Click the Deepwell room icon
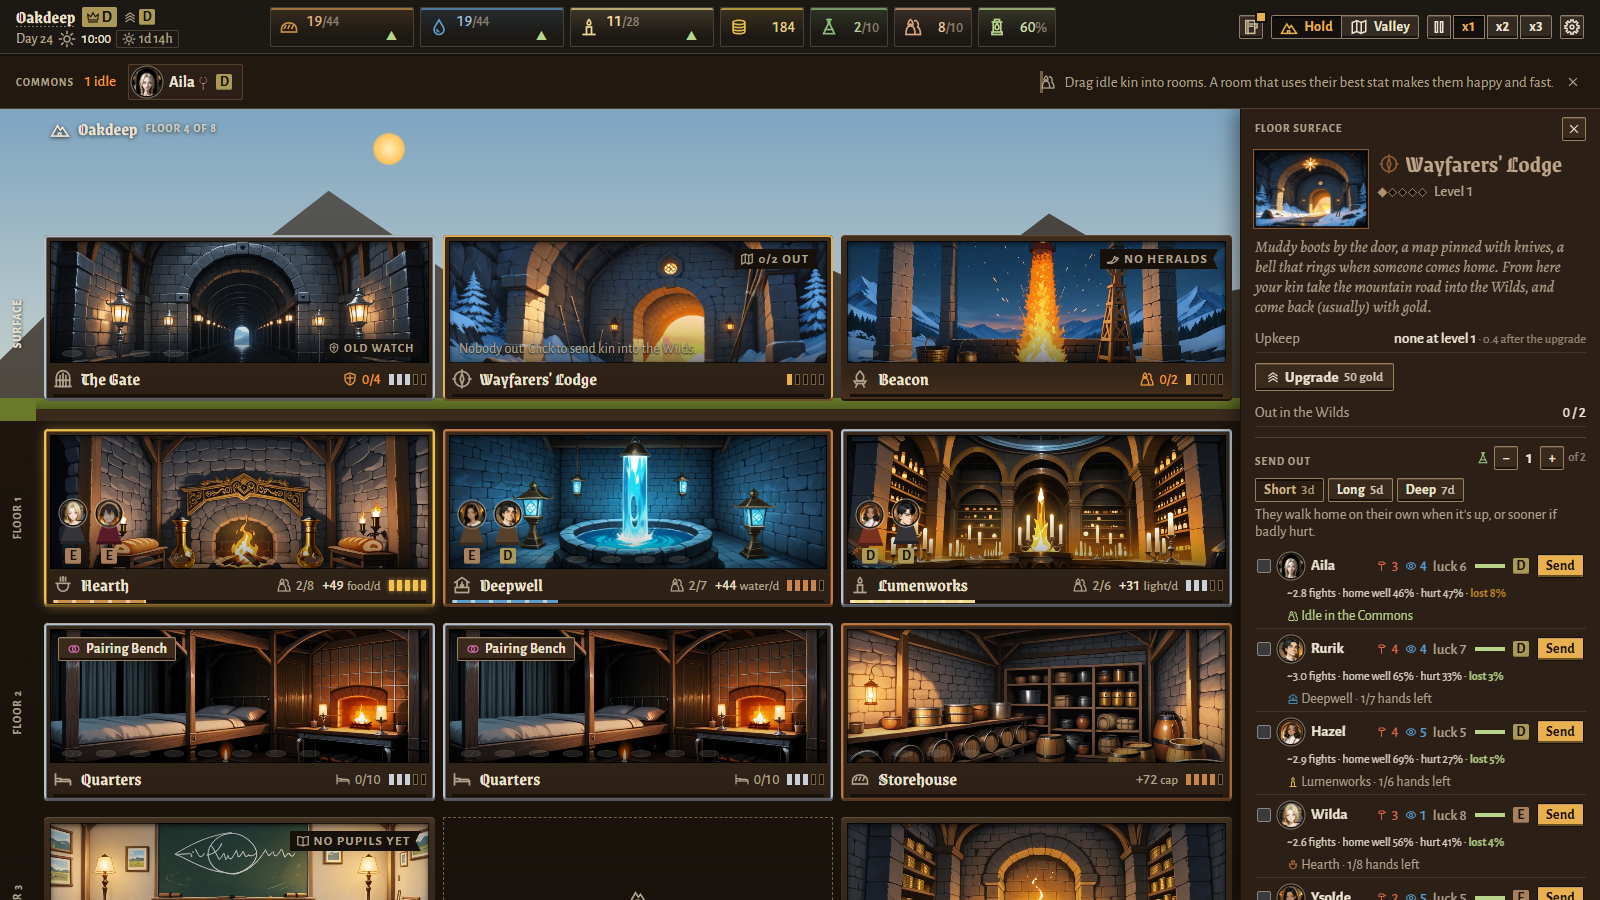 coord(462,585)
